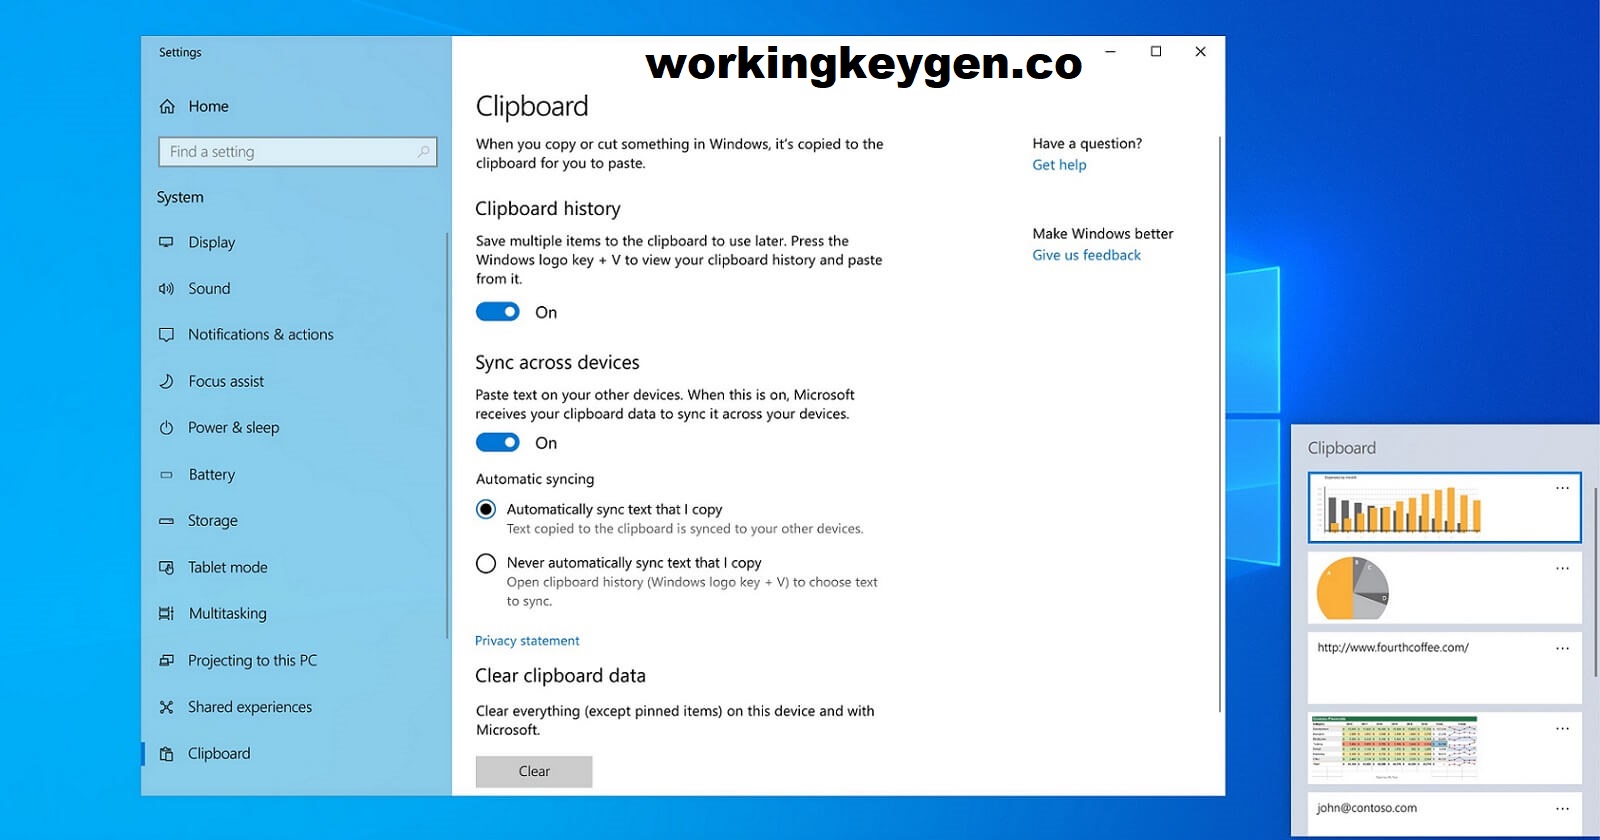The height and width of the screenshot is (840, 1600).
Task: Paste the http://www.fourthcoffee.com/ clipboard entry
Action: 1444,668
